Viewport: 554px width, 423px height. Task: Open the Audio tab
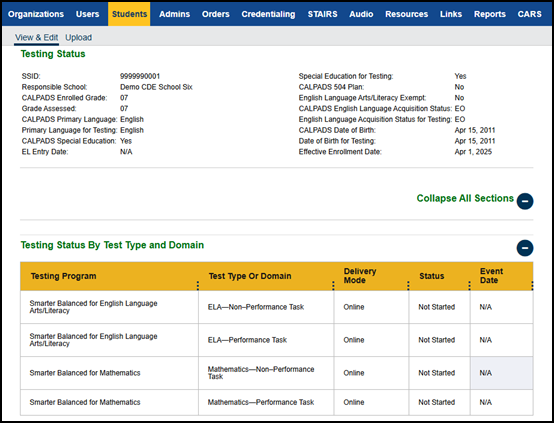361,14
